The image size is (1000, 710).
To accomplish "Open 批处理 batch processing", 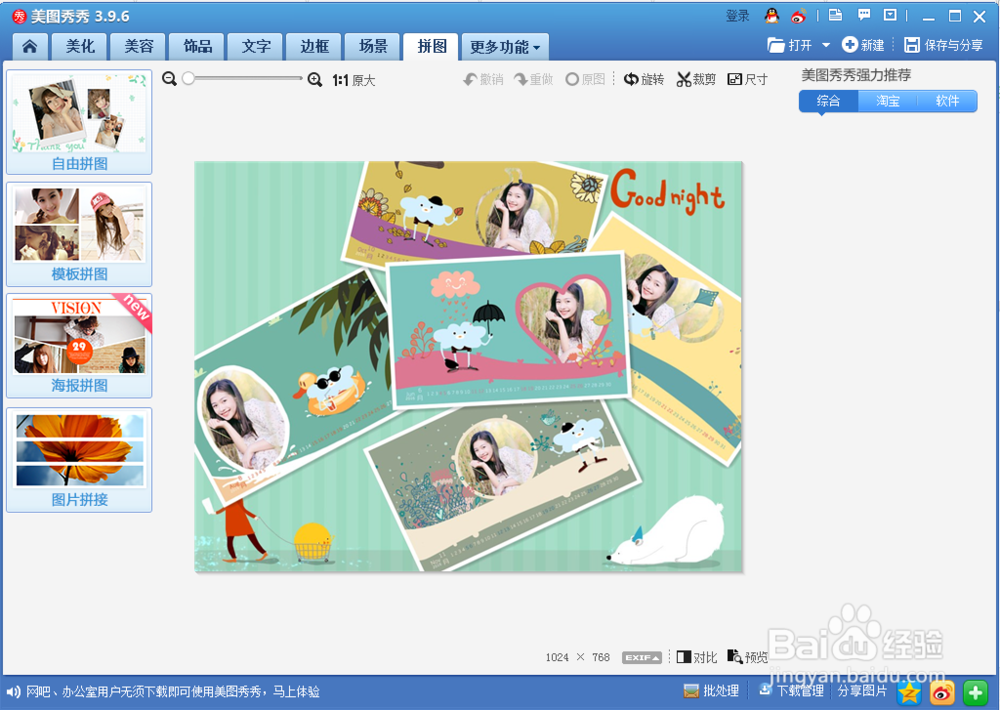I will (712, 691).
